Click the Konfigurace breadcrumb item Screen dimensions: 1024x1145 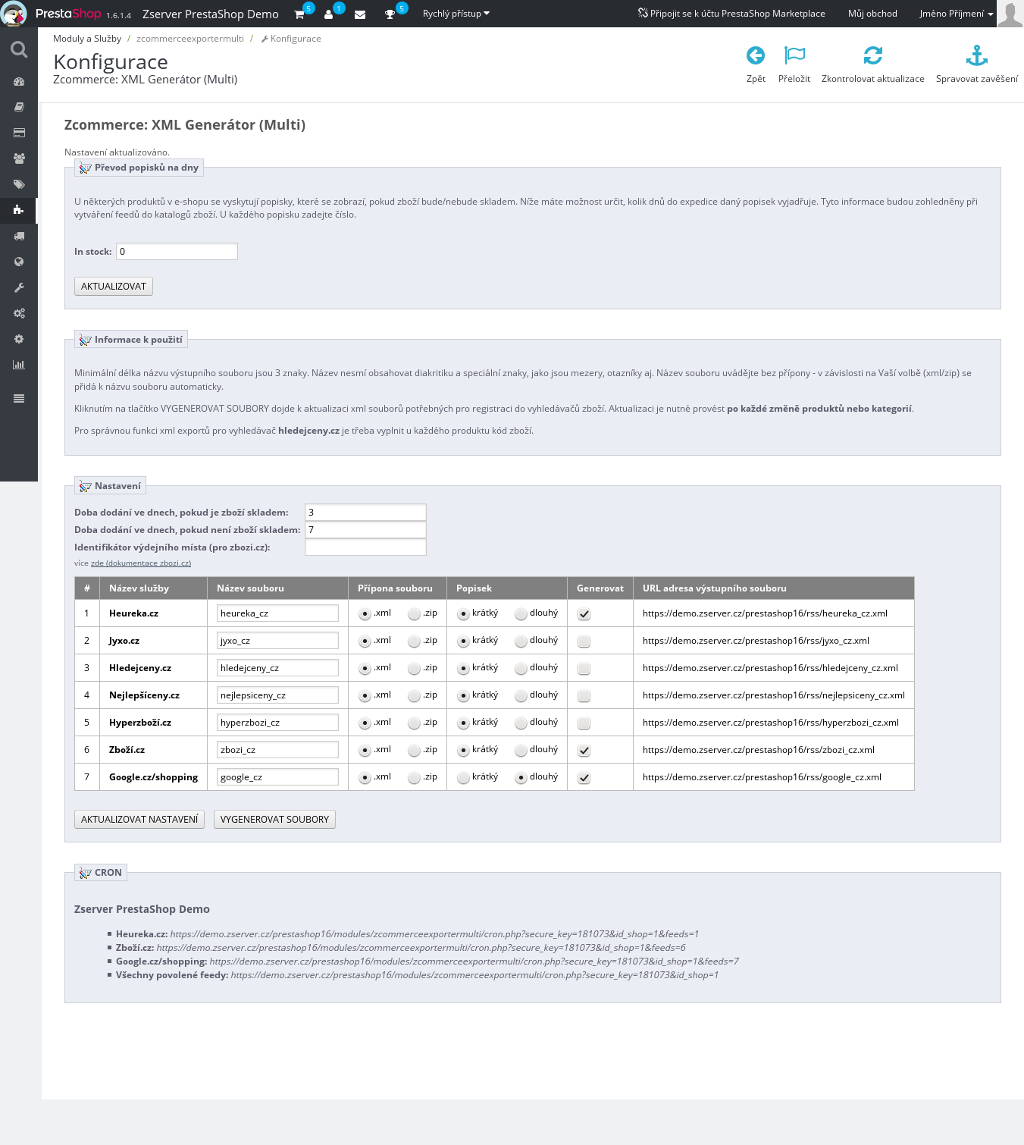point(291,39)
